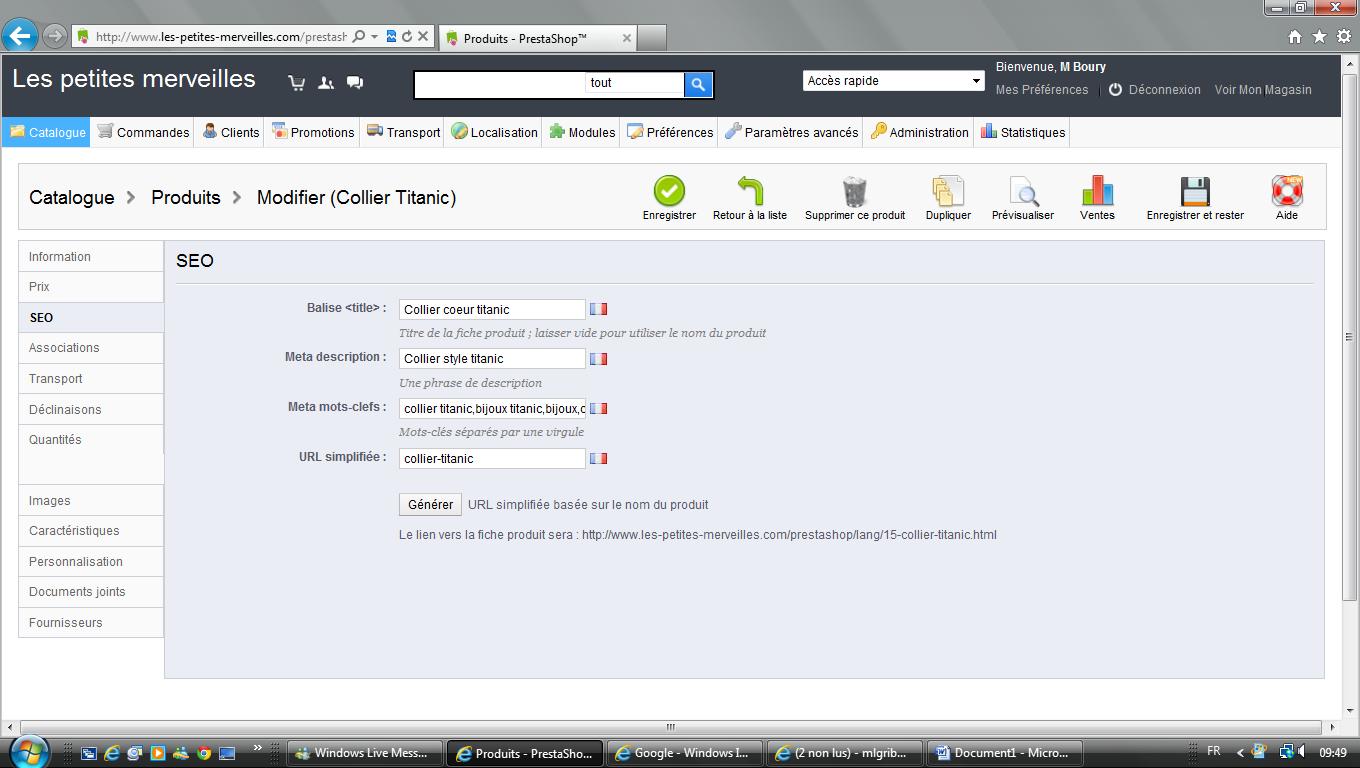Switch to Windows Live Messenger taskbar button
Viewport: 1360px width, 768px height.
365,753
